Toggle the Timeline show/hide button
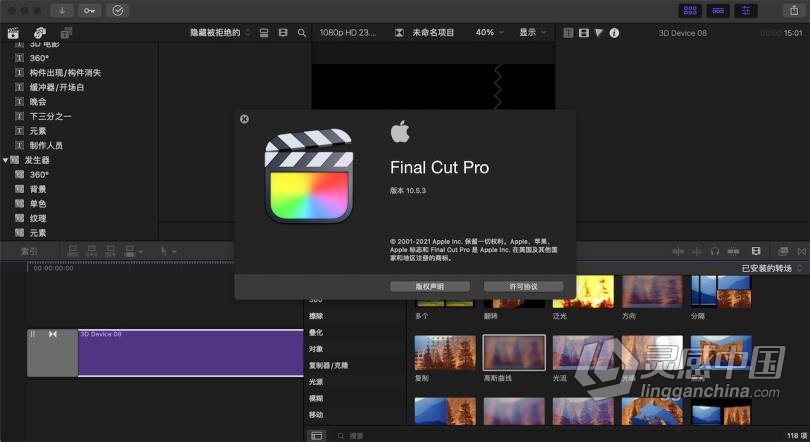The width and height of the screenshot is (810, 442). pos(718,10)
